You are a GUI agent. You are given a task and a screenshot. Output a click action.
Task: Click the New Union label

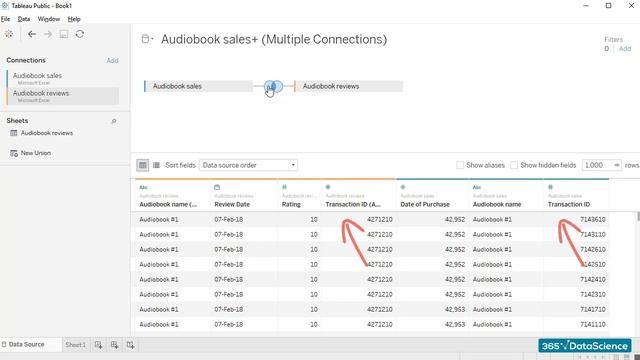[x=36, y=153]
